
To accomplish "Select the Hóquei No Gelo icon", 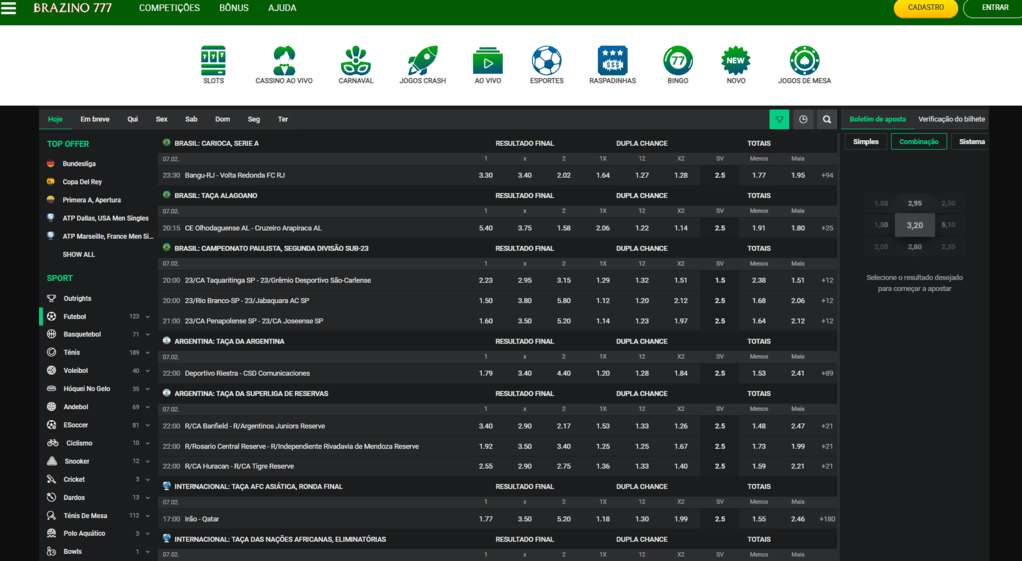I will pyautogui.click(x=51, y=388).
